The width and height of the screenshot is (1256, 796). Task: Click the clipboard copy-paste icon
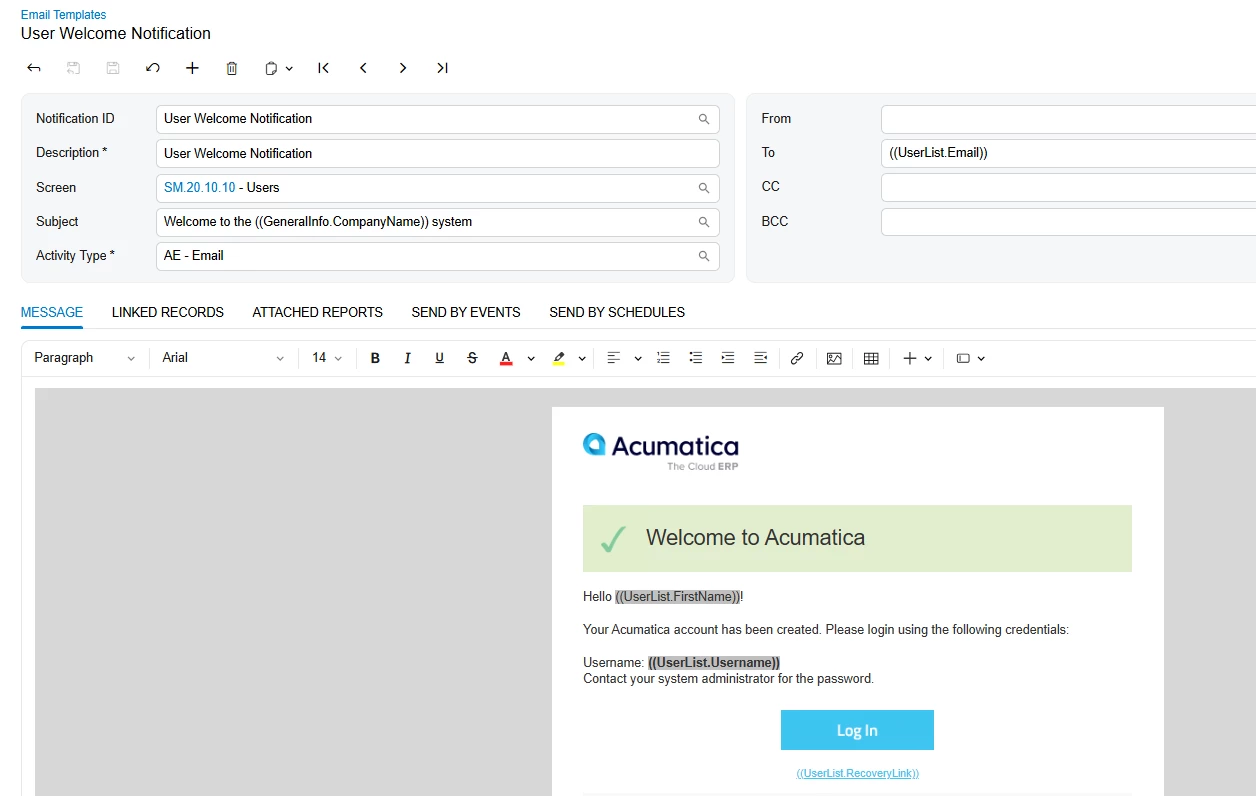[271, 68]
